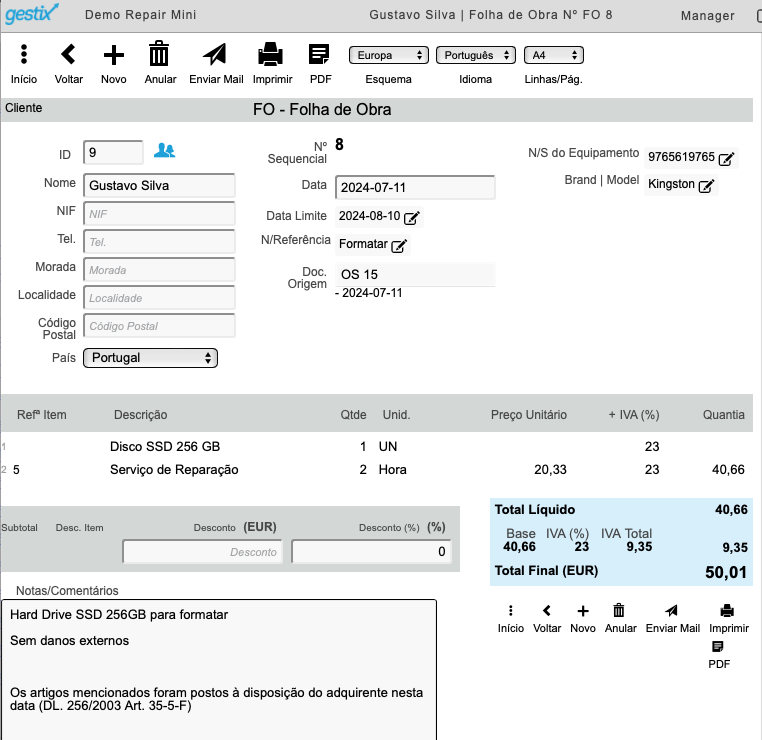Click the Nome field Gustavo Silva

[159, 186]
